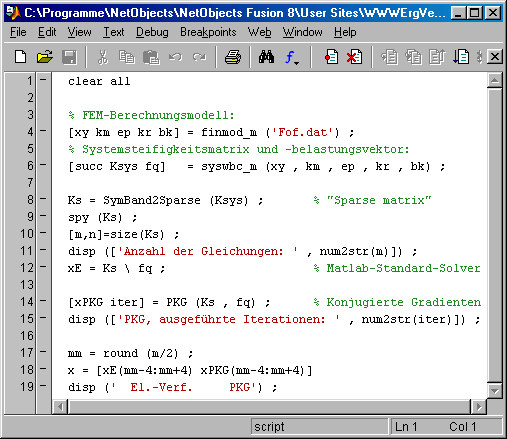Toggle breakpoint dash on line 15
This screenshot has width=507, height=439.
click(x=43, y=318)
